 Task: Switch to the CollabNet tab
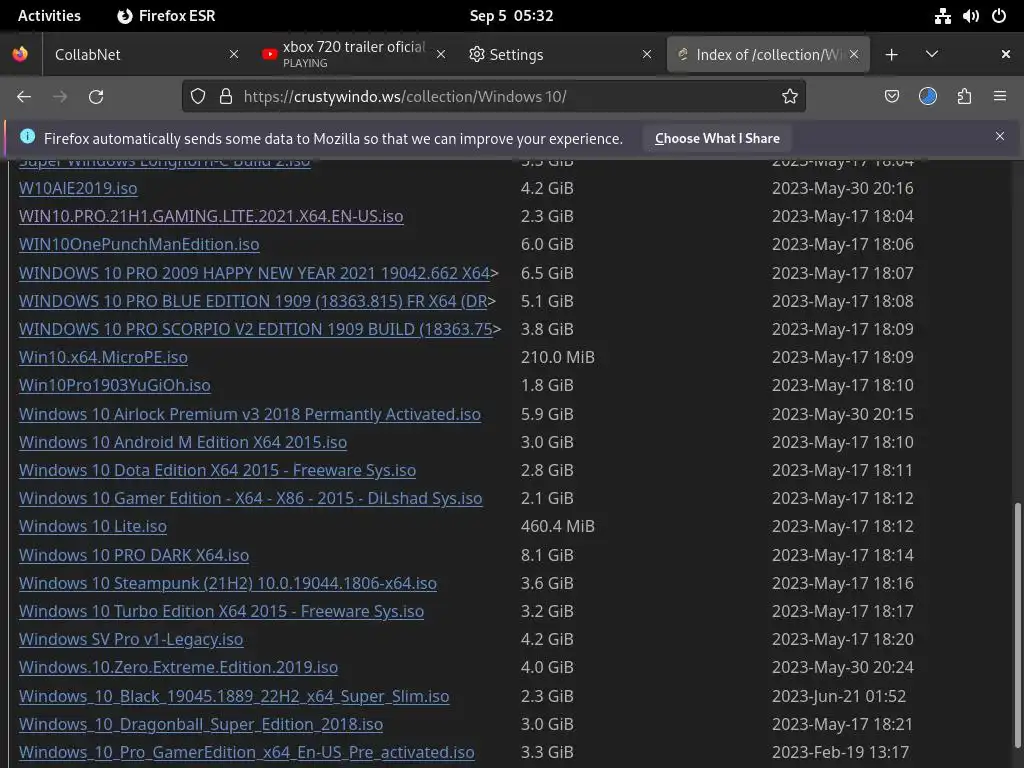coord(146,54)
